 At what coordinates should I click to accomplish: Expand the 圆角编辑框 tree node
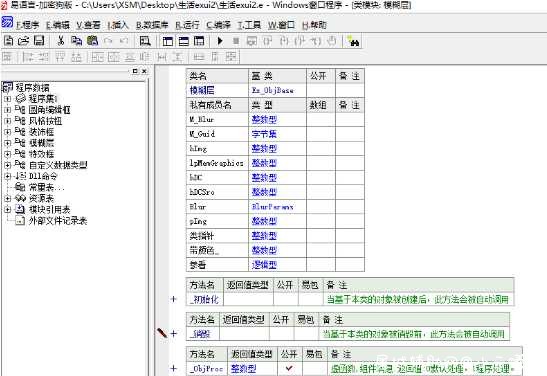point(7,110)
